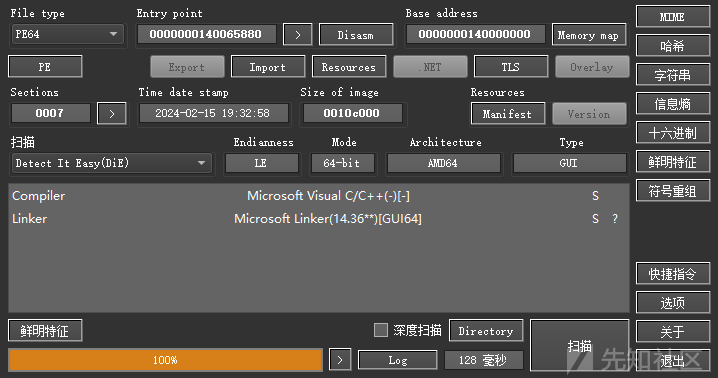Click the .NET button
Screen dimensions: 718x378
pos(430,67)
